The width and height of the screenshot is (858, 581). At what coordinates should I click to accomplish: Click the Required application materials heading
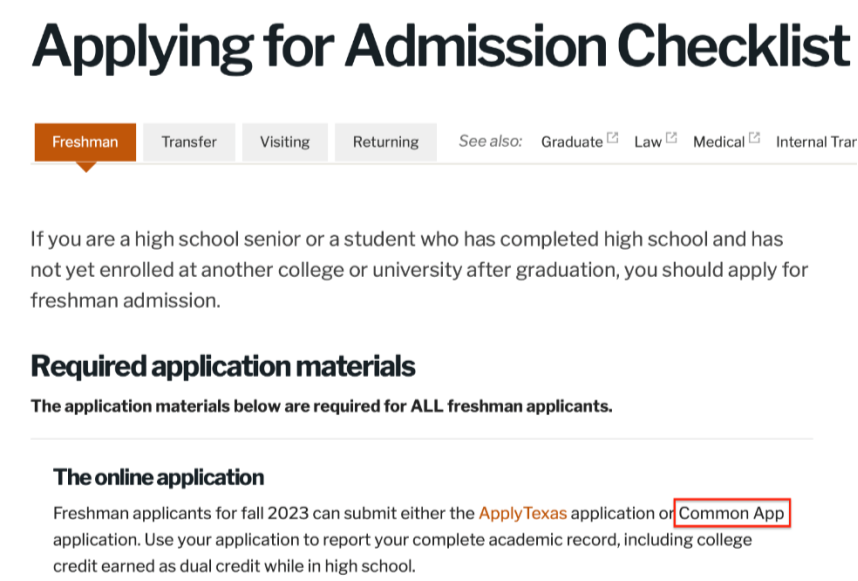pyautogui.click(x=223, y=366)
